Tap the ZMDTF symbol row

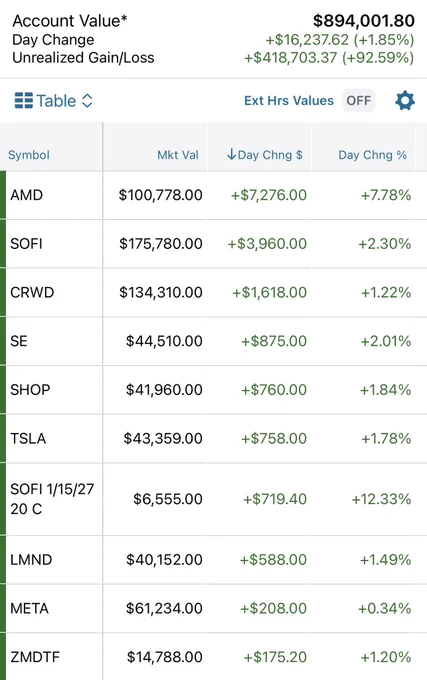(x=213, y=657)
